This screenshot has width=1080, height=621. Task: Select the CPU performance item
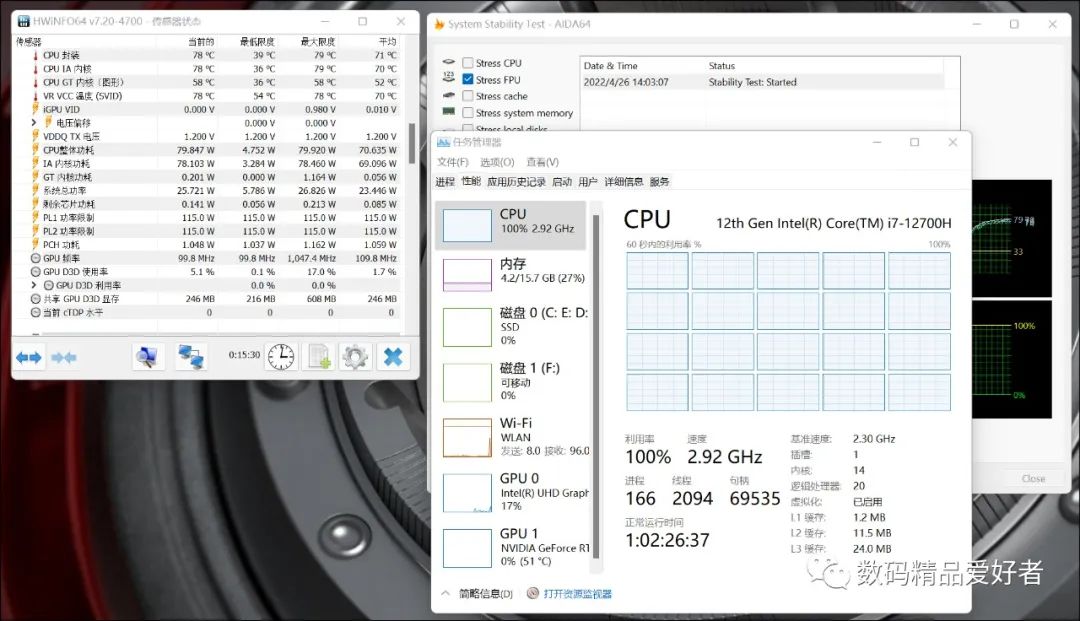coord(510,225)
